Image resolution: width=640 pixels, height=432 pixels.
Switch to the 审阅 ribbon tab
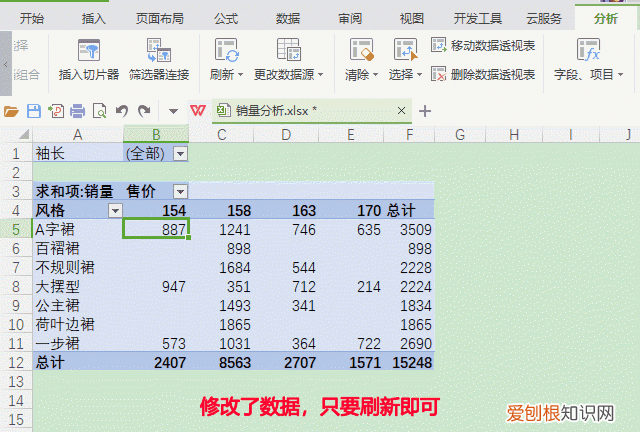coord(350,18)
